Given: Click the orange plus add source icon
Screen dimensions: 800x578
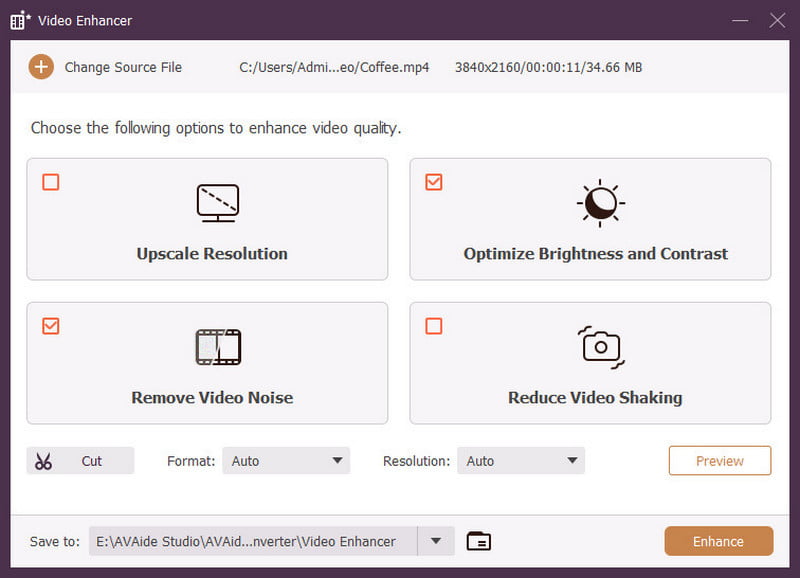Looking at the screenshot, I should 40,67.
